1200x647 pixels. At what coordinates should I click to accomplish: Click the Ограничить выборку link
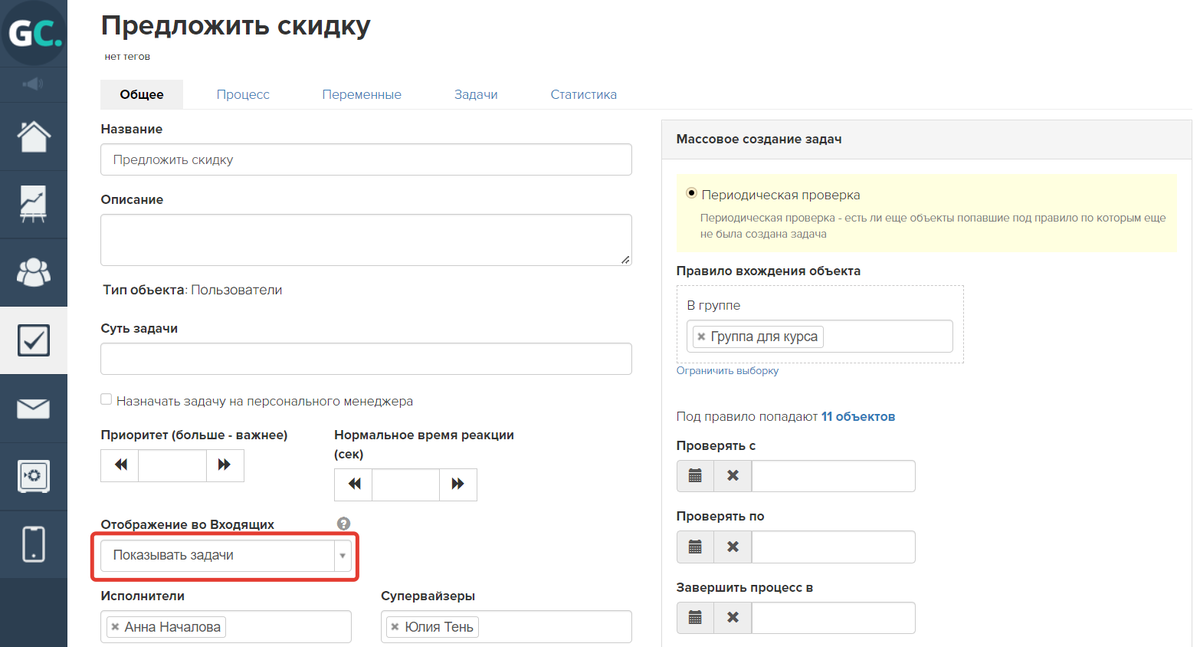pos(728,371)
